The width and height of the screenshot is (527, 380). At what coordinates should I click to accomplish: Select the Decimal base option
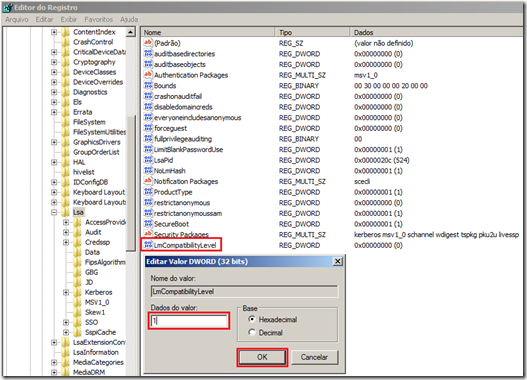pyautogui.click(x=252, y=333)
